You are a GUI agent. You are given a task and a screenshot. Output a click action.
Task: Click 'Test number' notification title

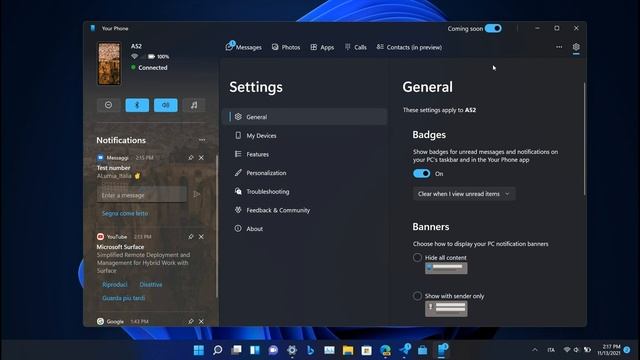tap(113, 168)
